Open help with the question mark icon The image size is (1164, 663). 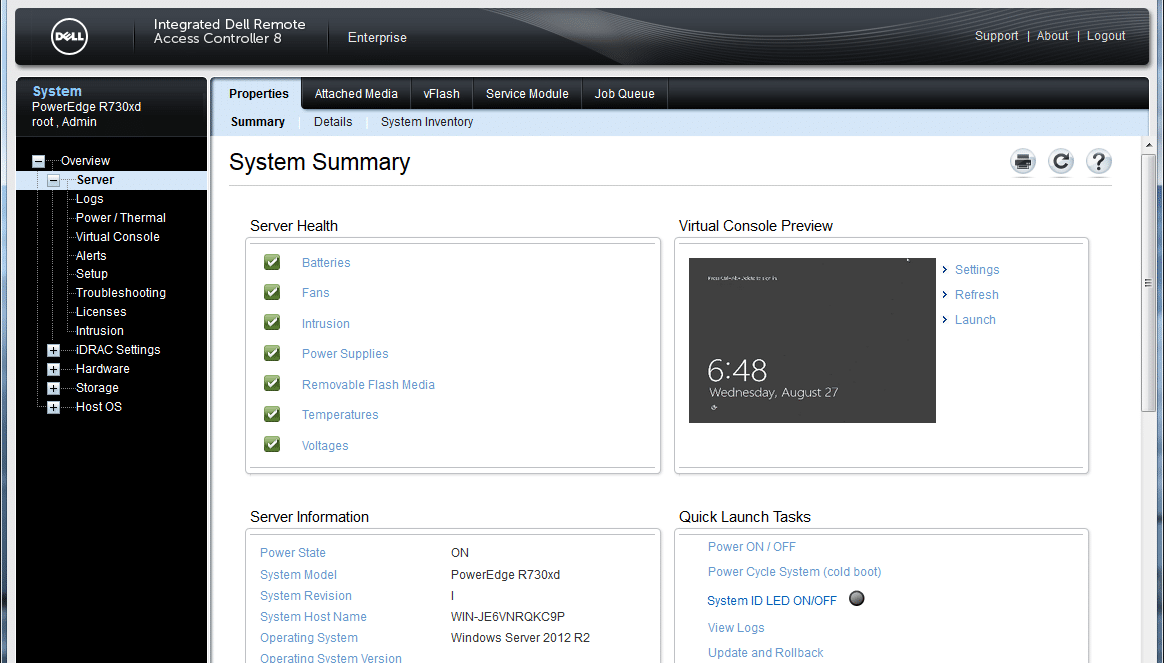1099,162
